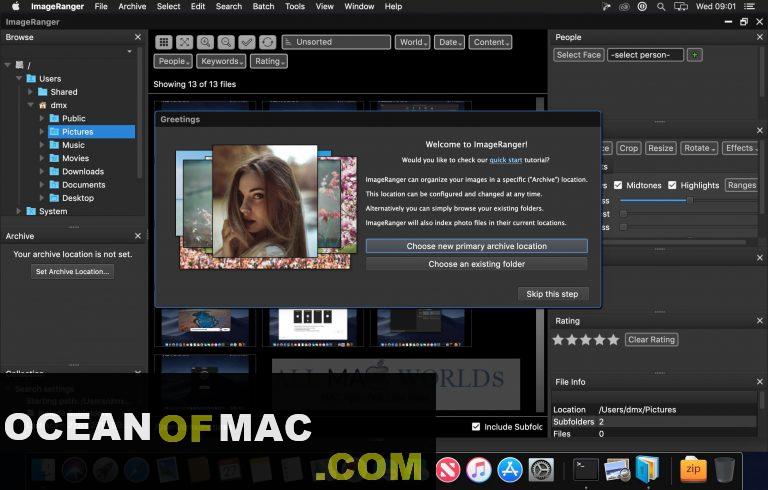Image resolution: width=768 pixels, height=490 pixels.
Task: Set rating with the fifth star
Action: [613, 340]
